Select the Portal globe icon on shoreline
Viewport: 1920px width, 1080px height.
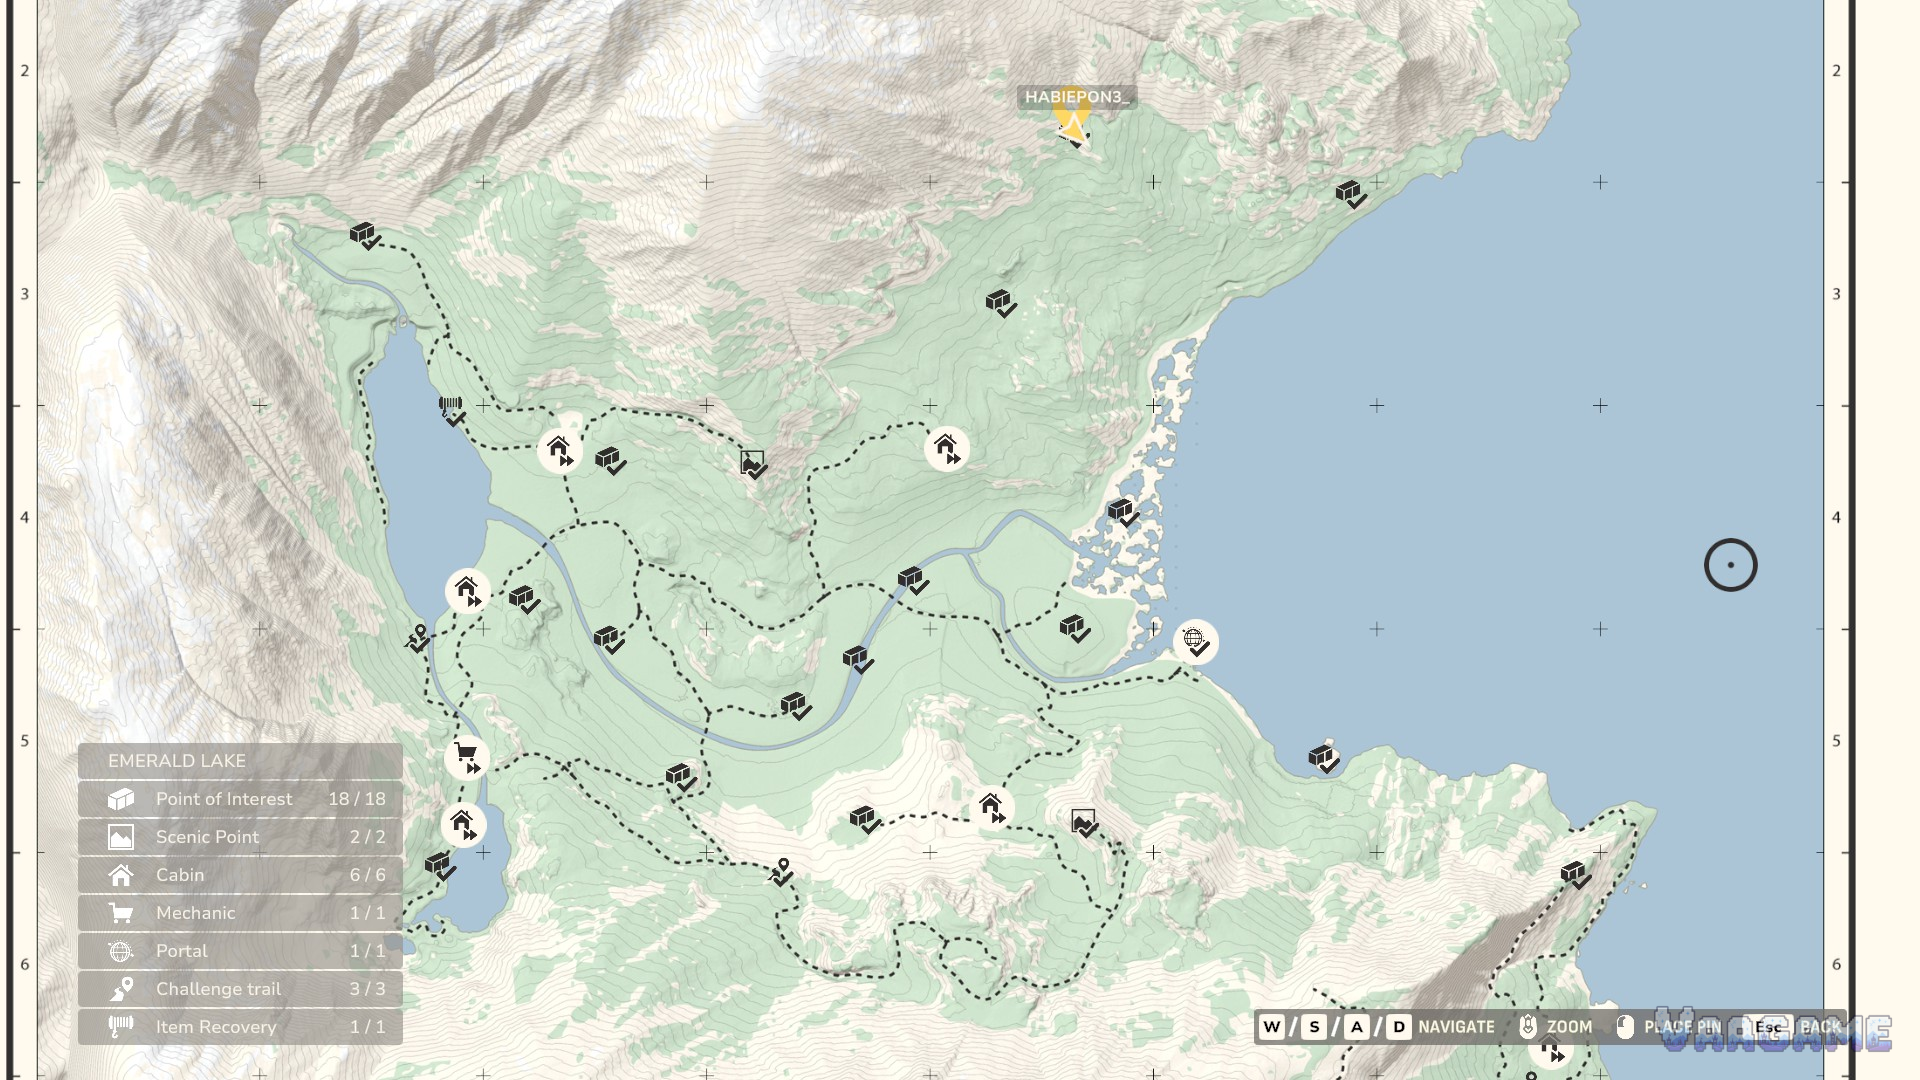[1195, 641]
